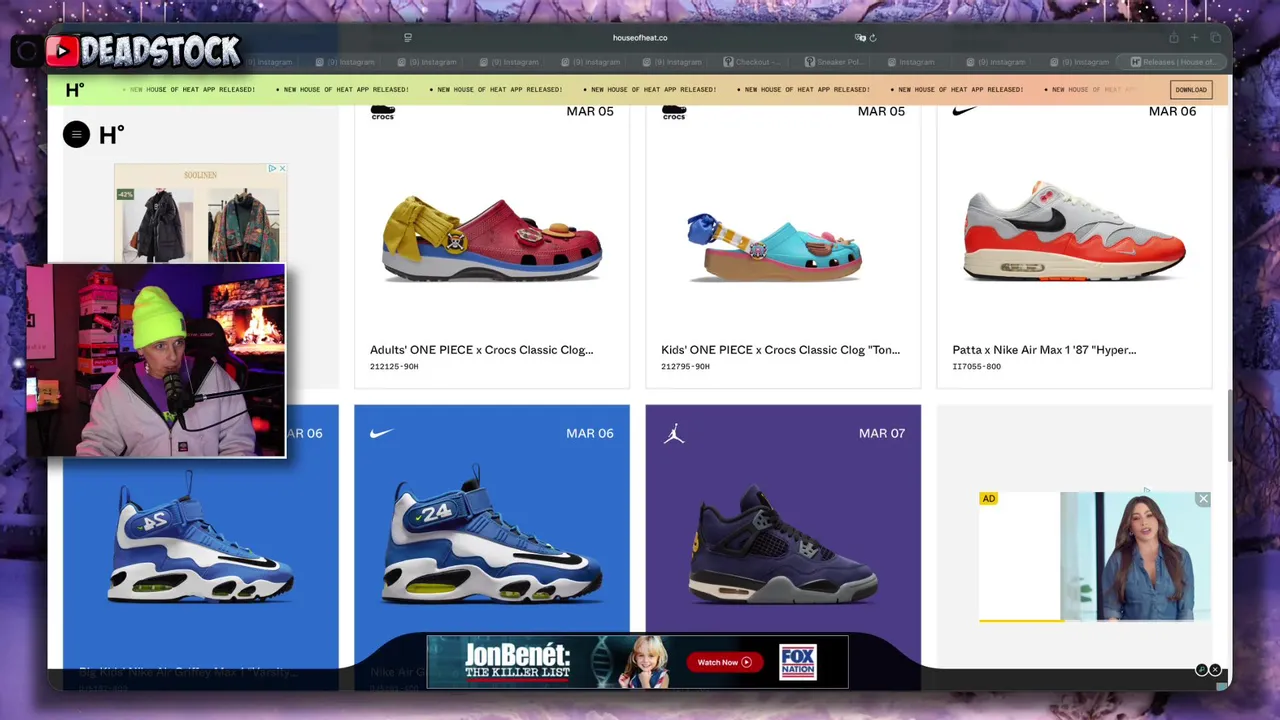Screen dimensions: 1280x720
Task: Click the Jumpman logo on the purple Jordan card
Action: click(x=674, y=433)
